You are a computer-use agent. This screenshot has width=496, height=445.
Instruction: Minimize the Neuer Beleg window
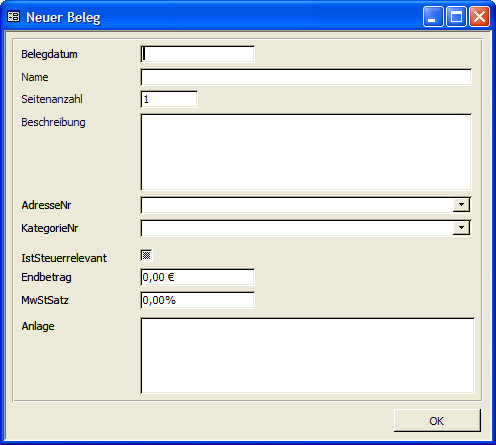tap(433, 16)
